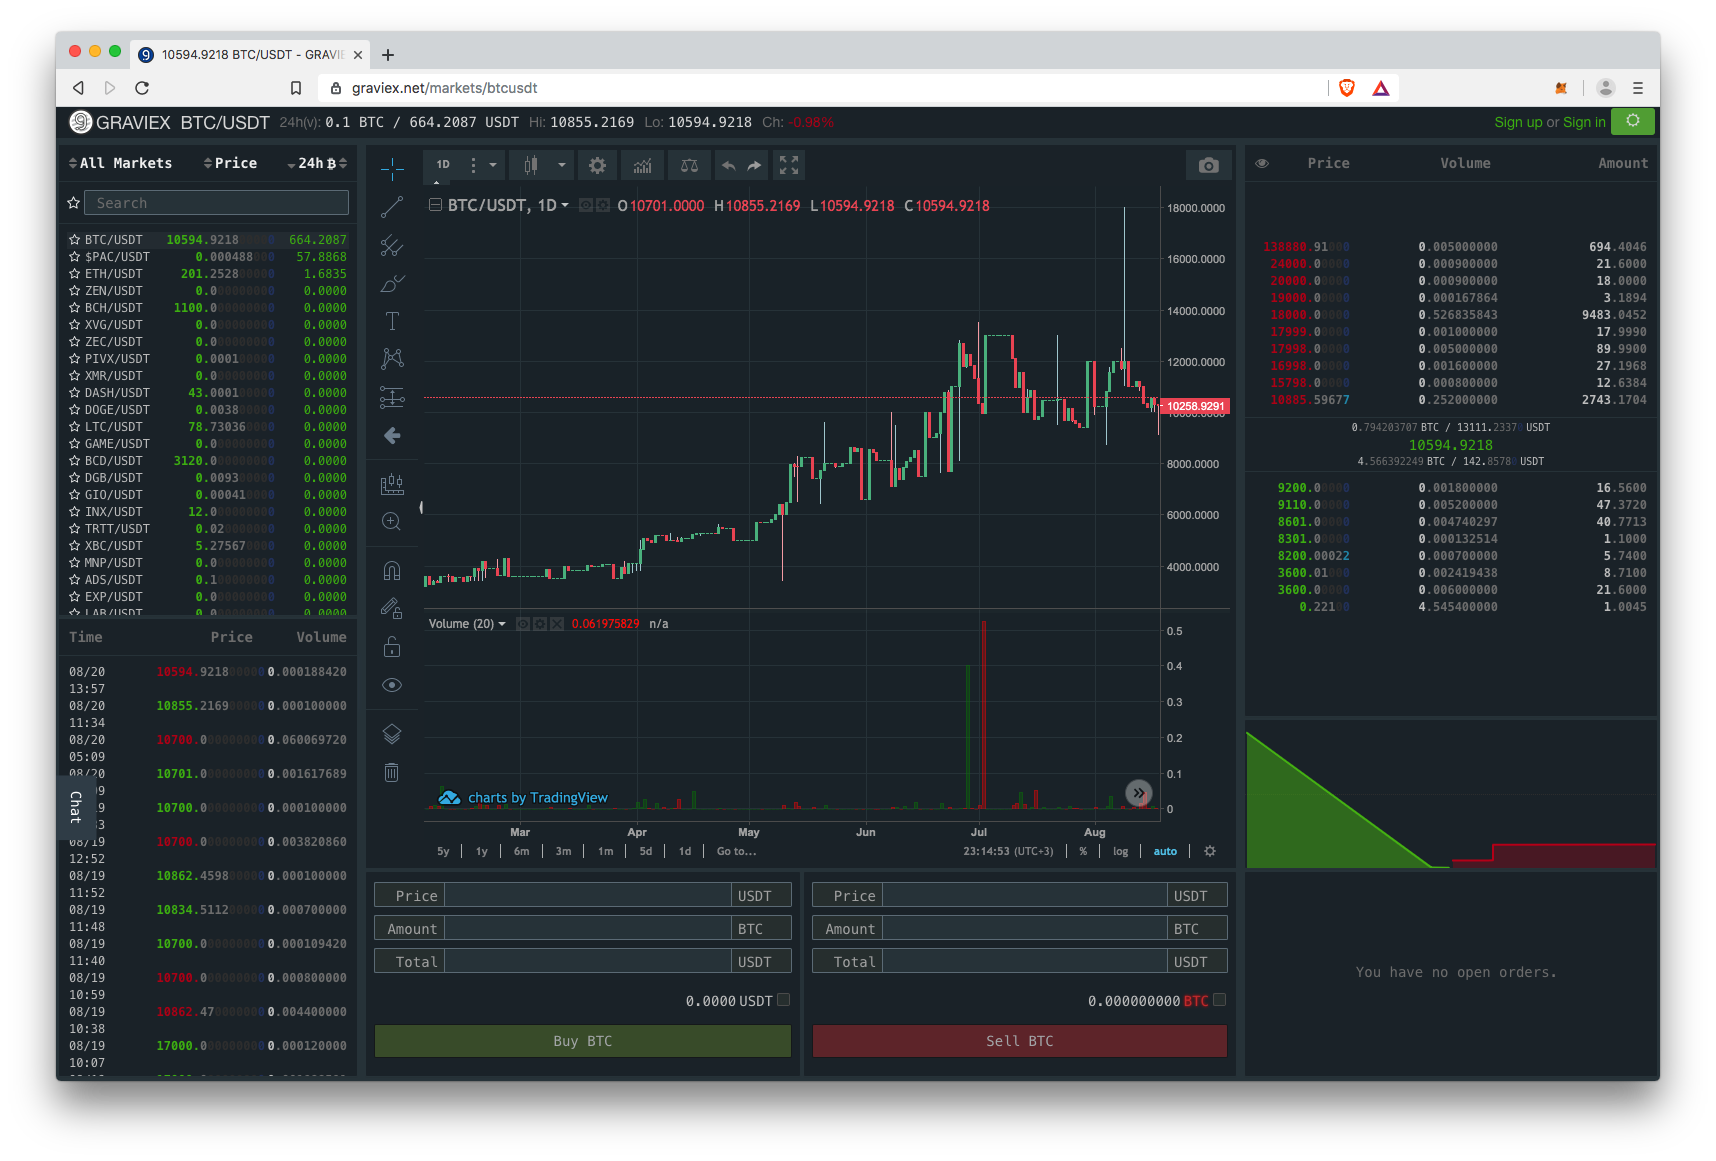Select the trend line drawing tool
The image size is (1716, 1161).
(x=392, y=207)
